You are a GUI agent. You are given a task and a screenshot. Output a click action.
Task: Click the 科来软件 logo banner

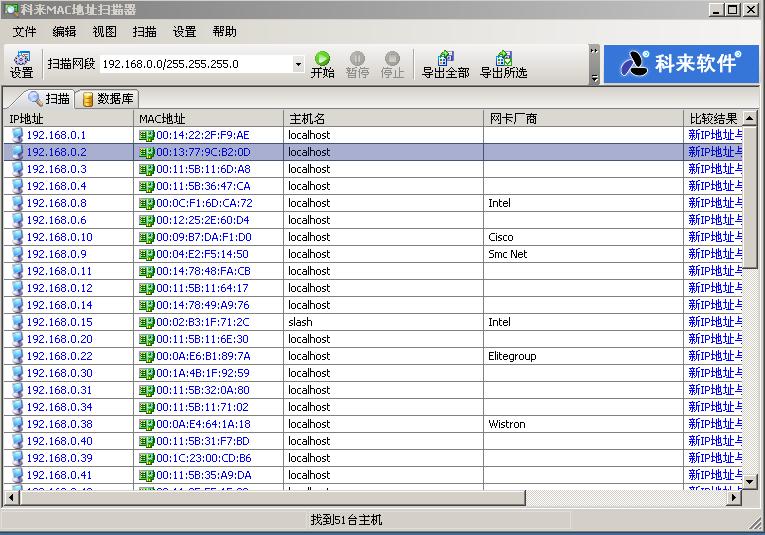click(x=681, y=64)
